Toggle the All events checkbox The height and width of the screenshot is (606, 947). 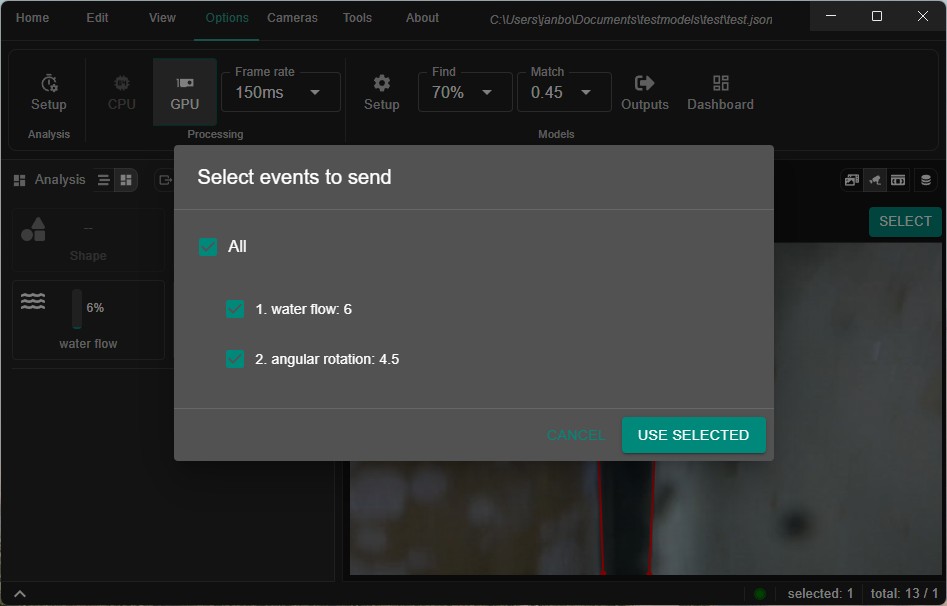[208, 247]
